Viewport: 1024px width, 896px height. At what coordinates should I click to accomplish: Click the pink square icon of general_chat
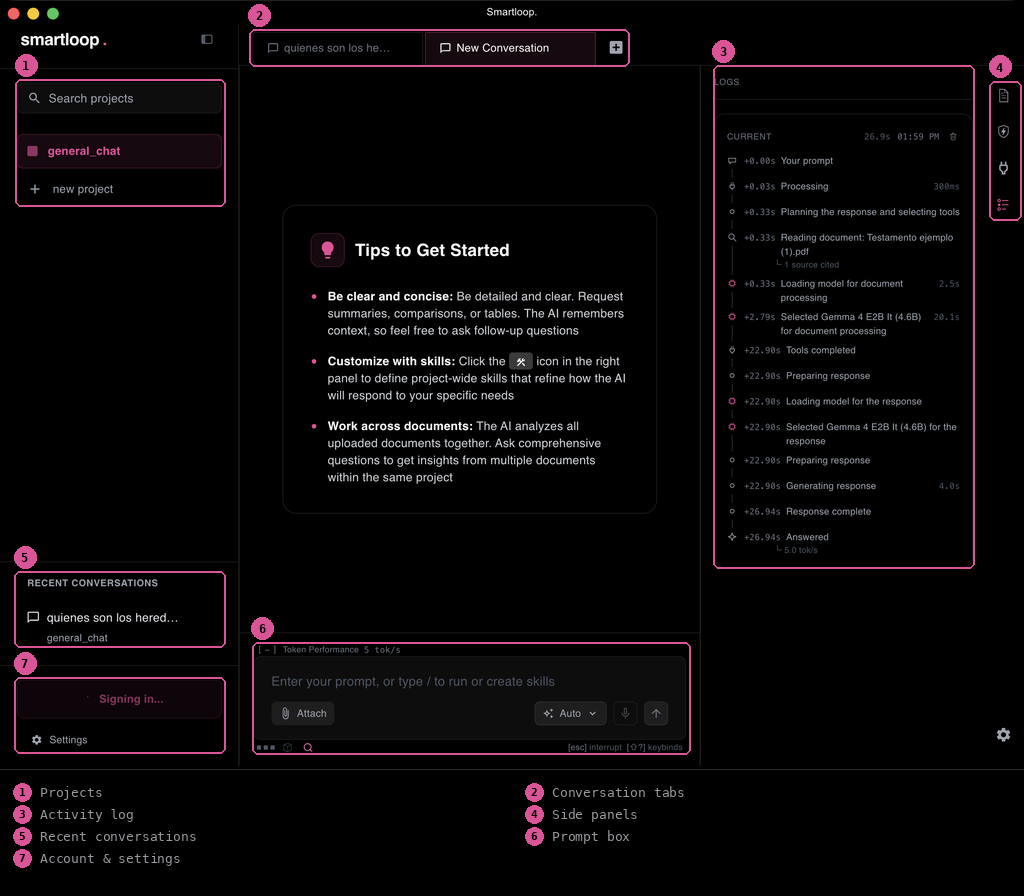[32, 151]
